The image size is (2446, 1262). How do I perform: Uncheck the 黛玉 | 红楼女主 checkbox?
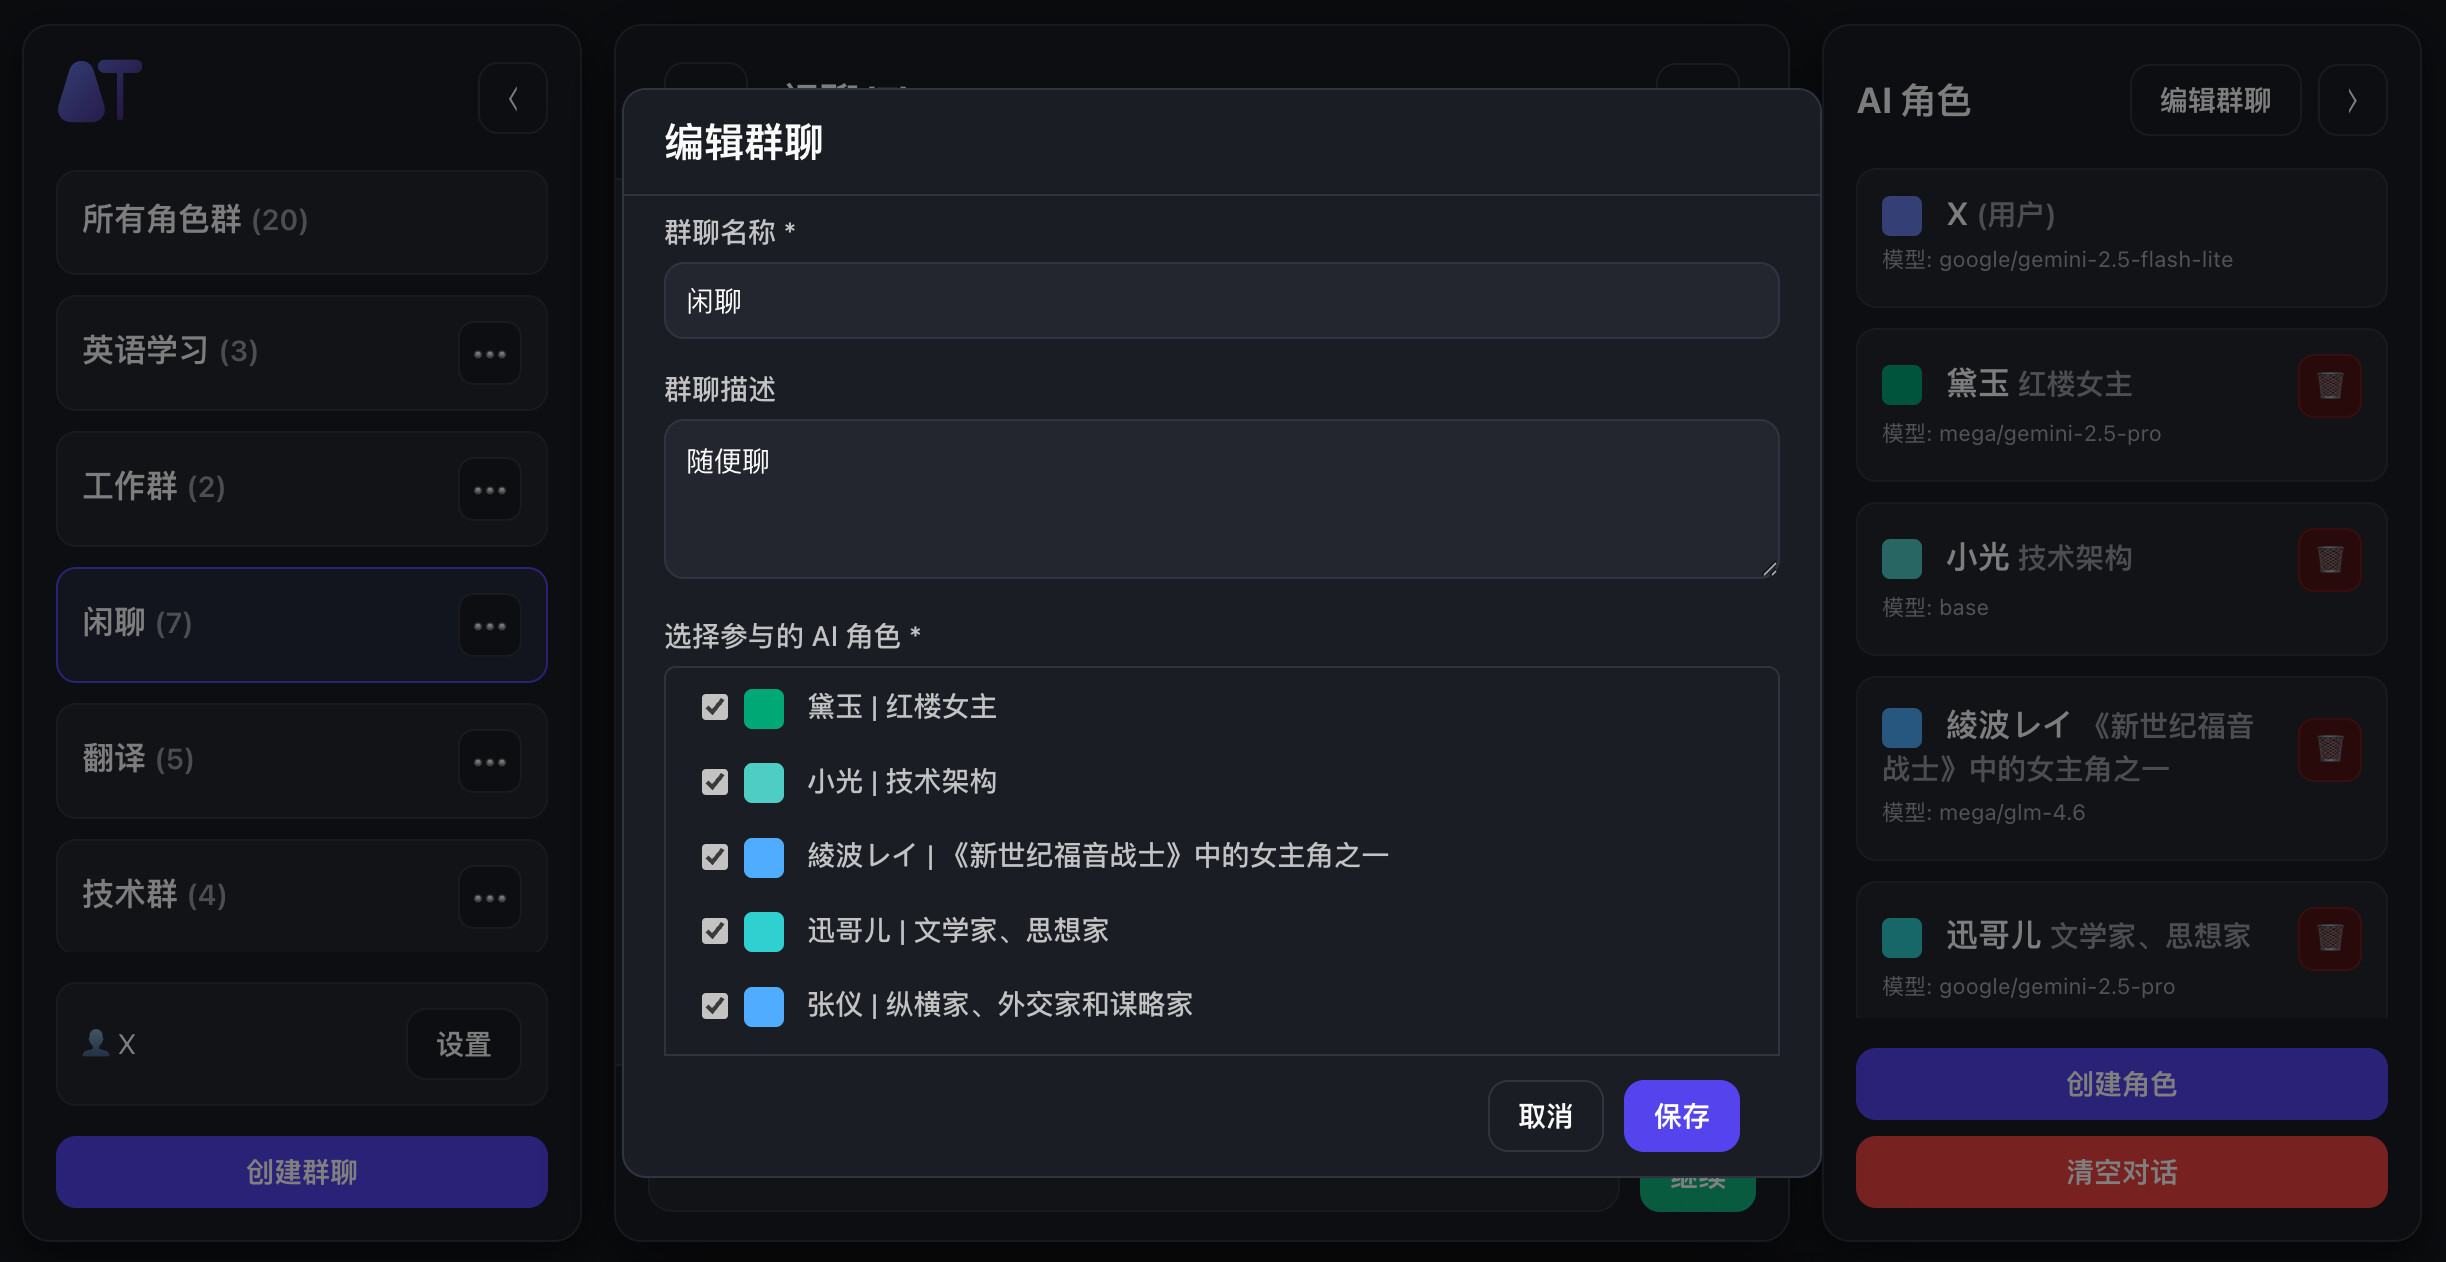(x=715, y=707)
